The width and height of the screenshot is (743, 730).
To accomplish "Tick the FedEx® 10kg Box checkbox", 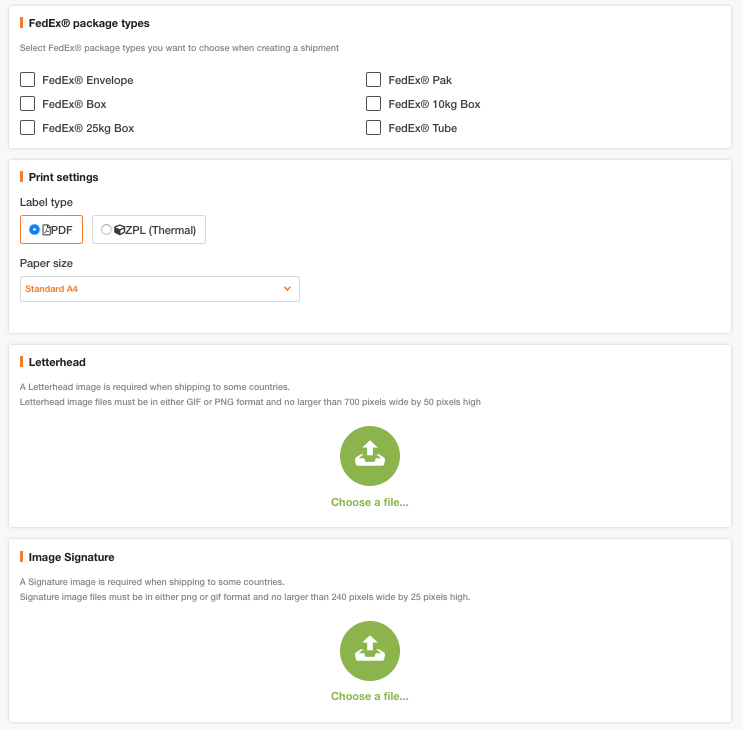I will 373,103.
